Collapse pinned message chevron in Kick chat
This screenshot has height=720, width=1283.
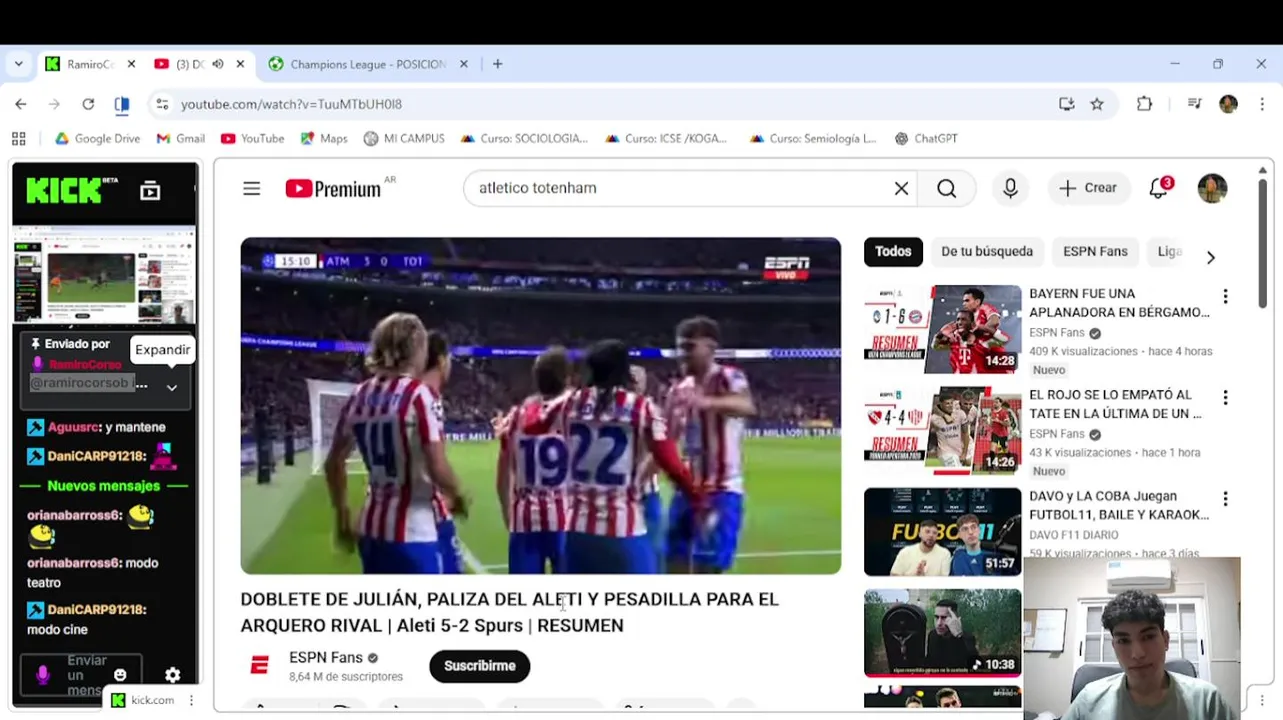172,387
